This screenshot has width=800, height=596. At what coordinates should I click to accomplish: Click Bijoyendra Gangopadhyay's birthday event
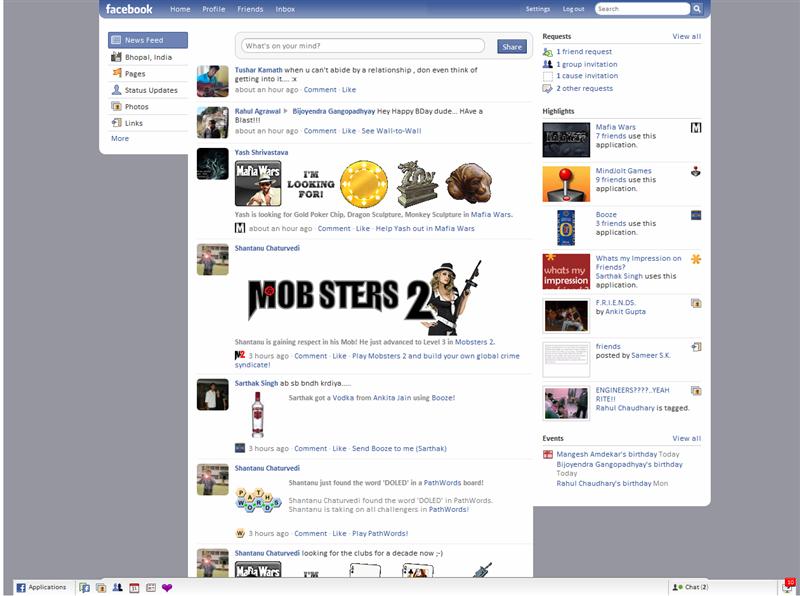coord(619,464)
